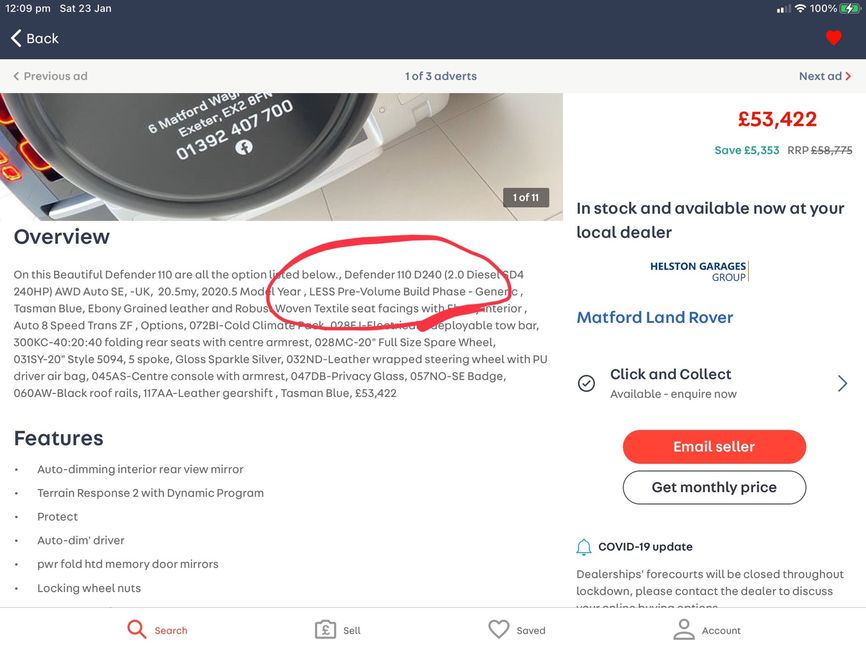
Task: Expand Click and Collect chevron arrow
Action: [842, 383]
